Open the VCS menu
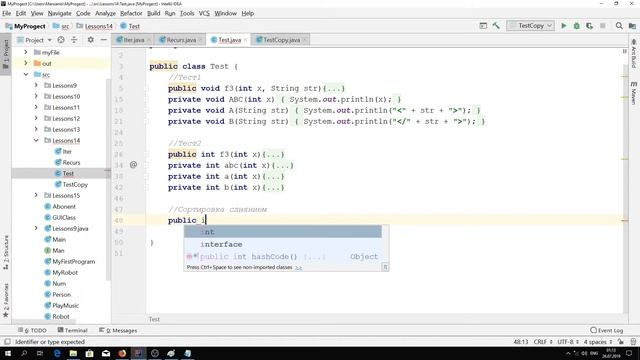The height and width of the screenshot is (360, 640). coord(204,13)
